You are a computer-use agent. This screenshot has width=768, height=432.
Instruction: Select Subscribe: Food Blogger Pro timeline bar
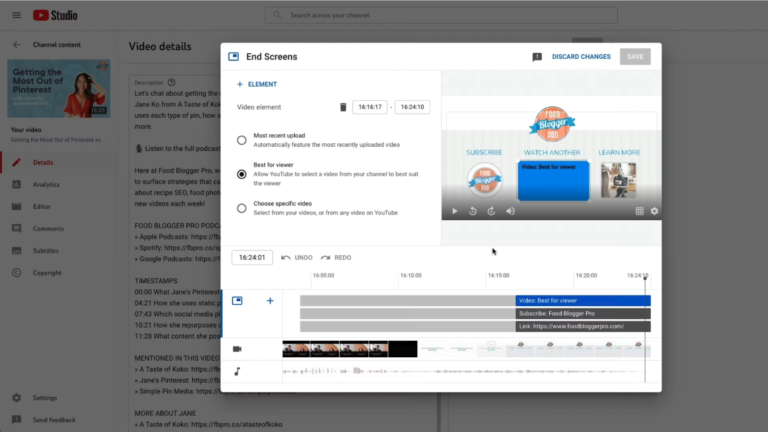[583, 313]
